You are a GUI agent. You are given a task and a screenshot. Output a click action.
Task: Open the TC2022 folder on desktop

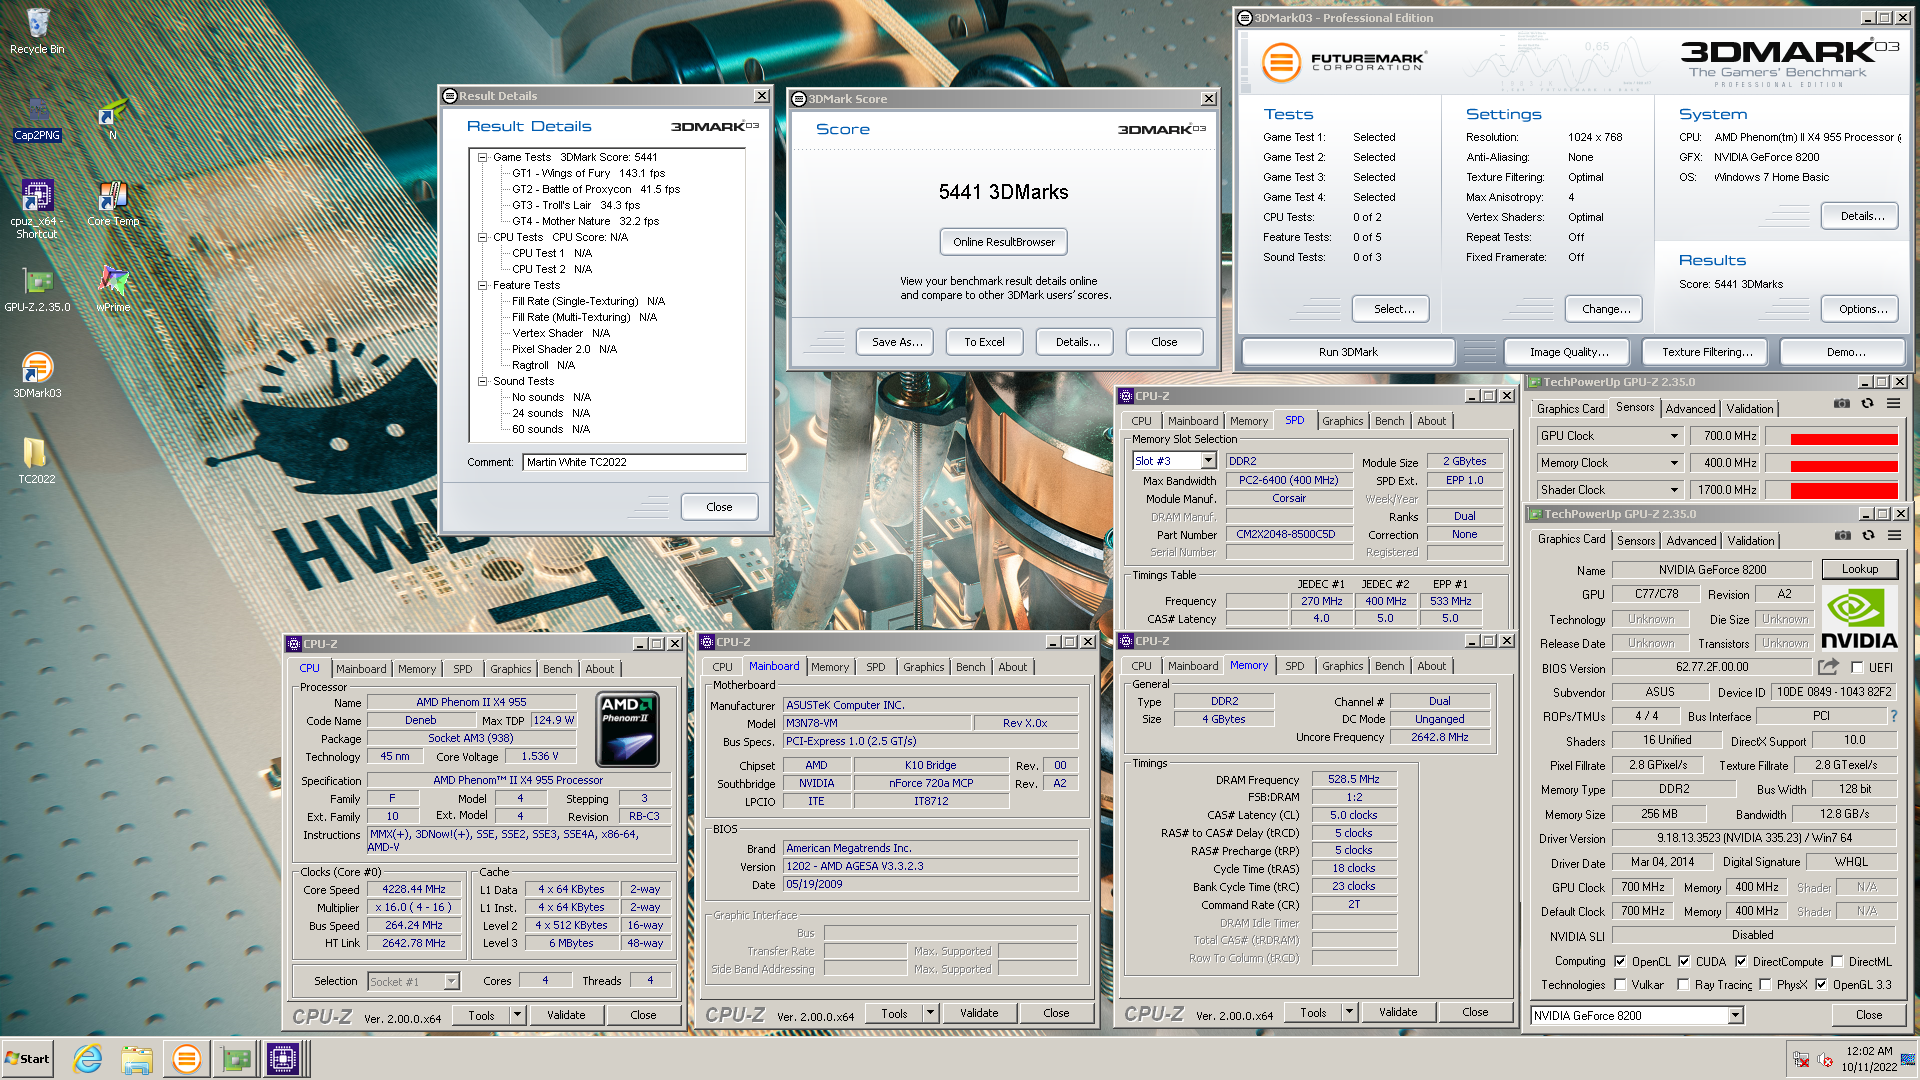[37, 460]
